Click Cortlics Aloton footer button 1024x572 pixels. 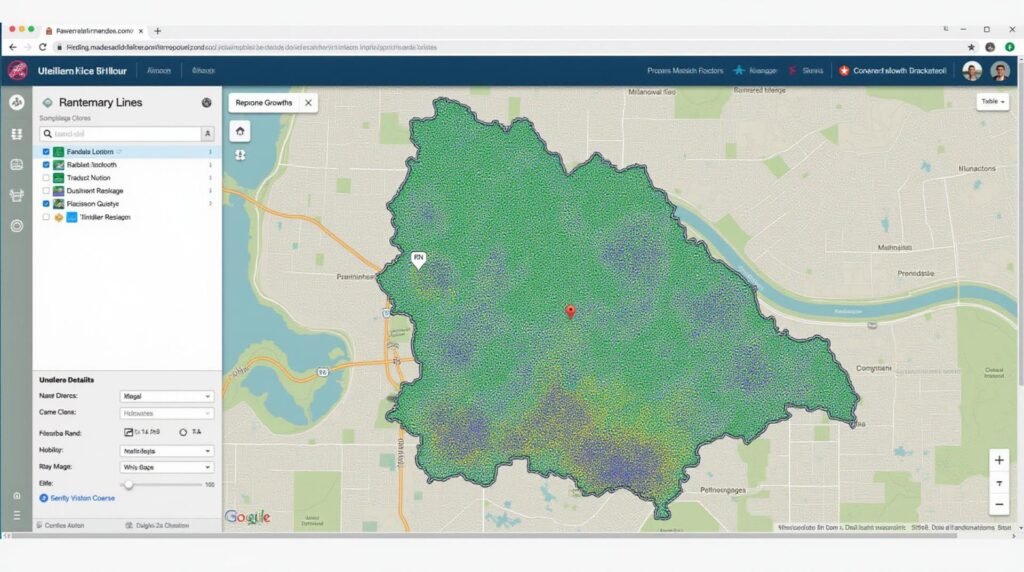[60, 525]
